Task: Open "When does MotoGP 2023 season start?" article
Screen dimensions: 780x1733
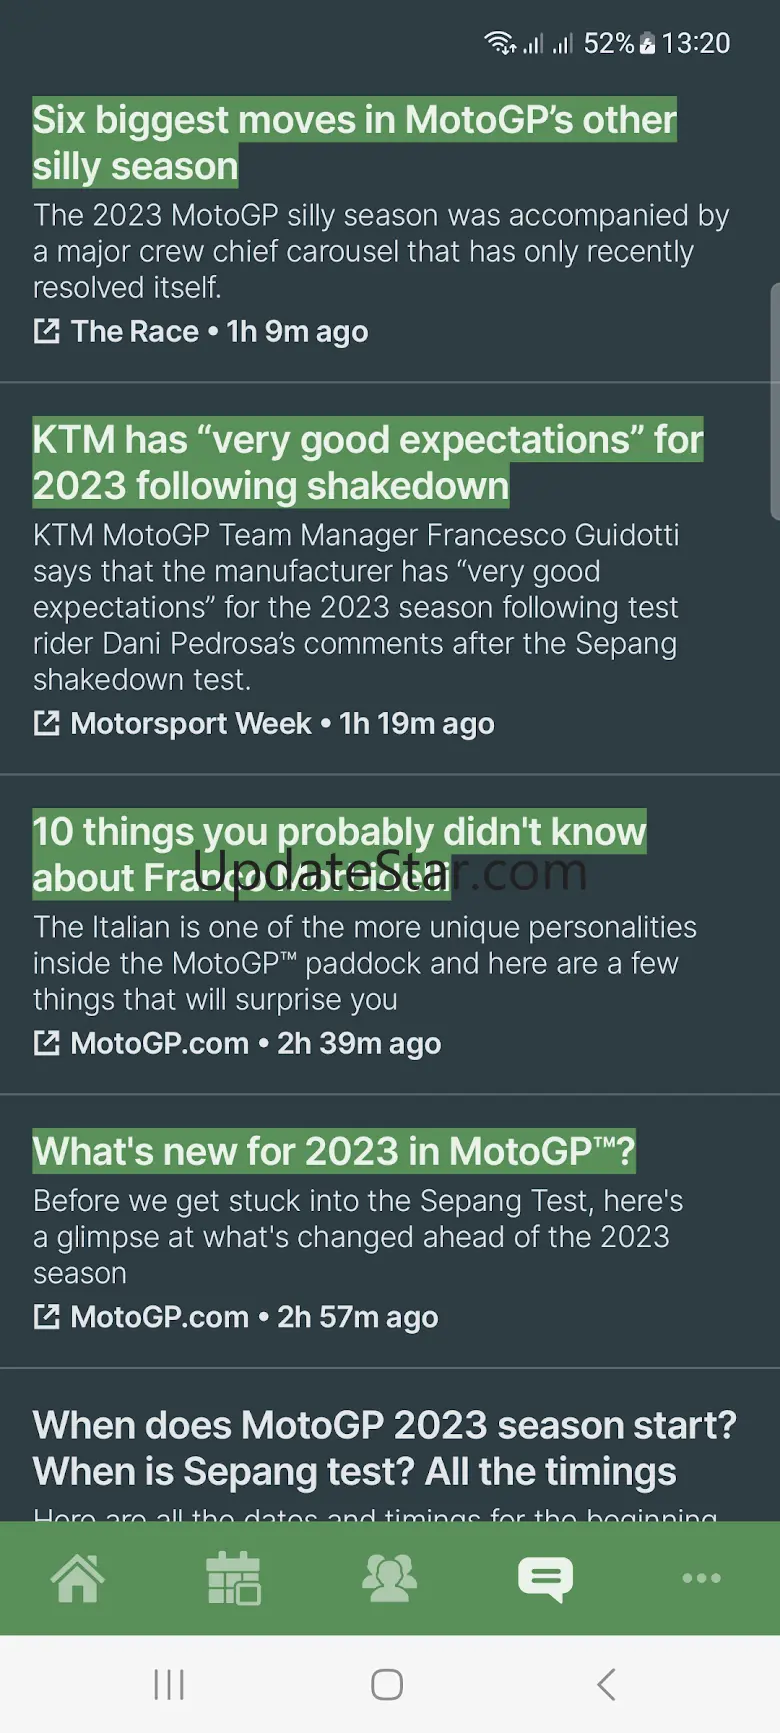Action: tap(384, 1448)
